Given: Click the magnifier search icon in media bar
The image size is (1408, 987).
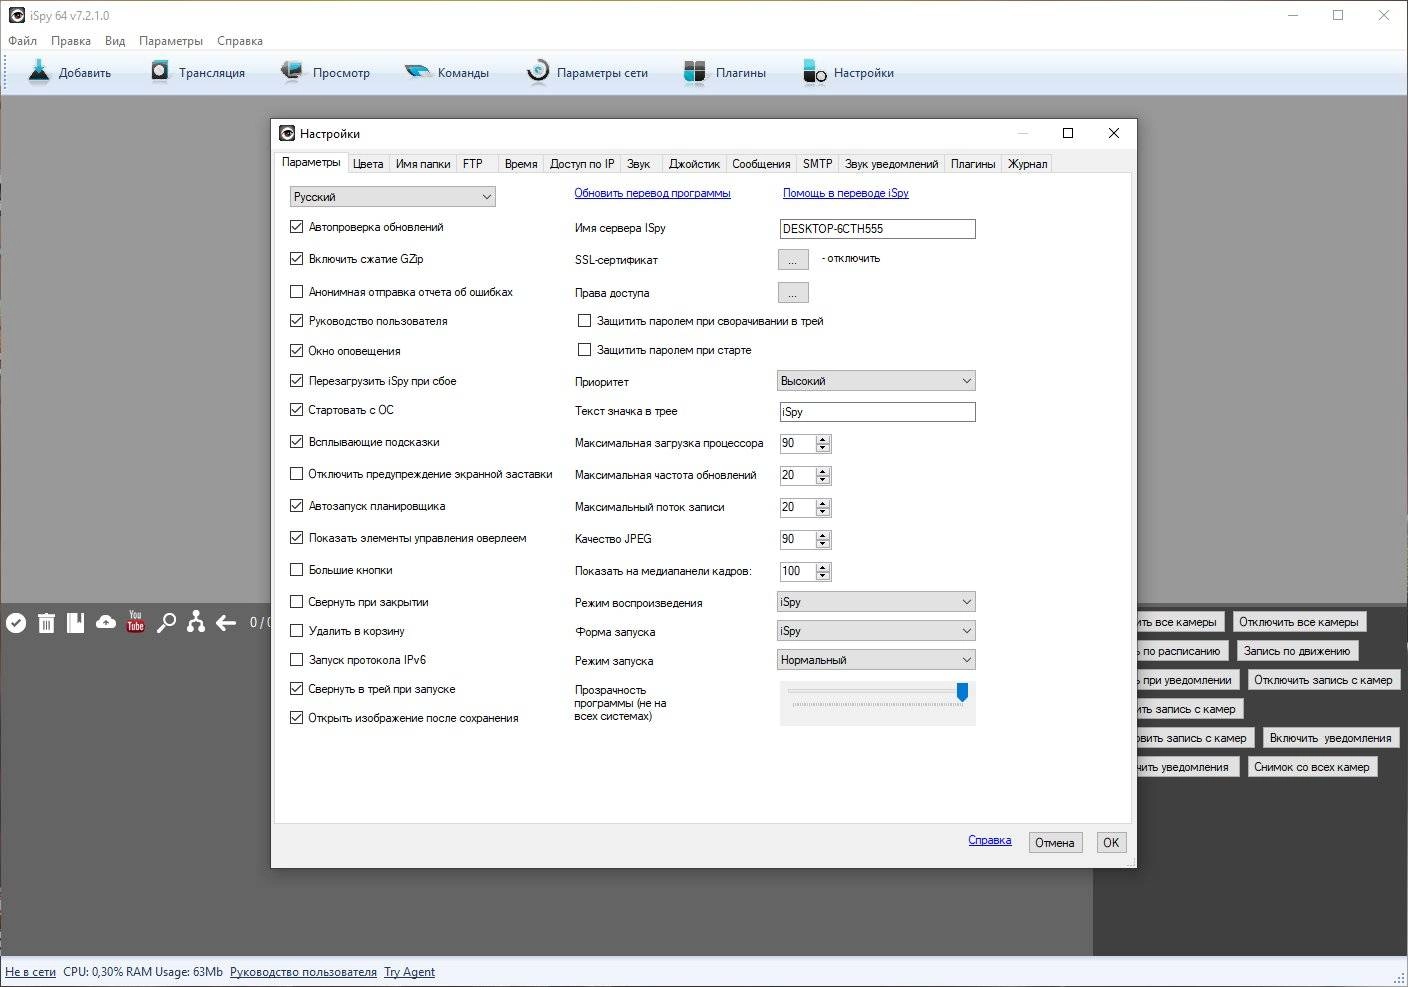Looking at the screenshot, I should [x=166, y=623].
